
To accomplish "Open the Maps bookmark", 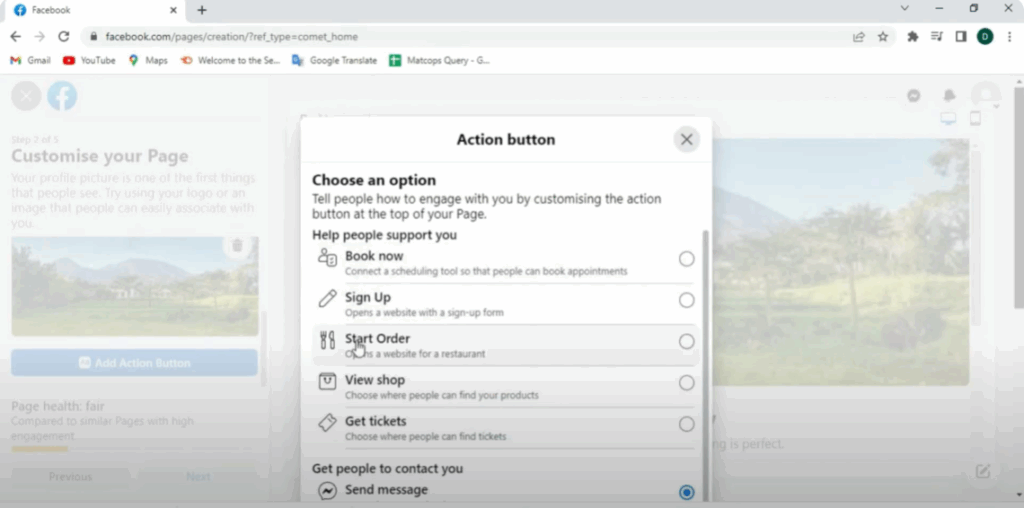I will click(148, 60).
